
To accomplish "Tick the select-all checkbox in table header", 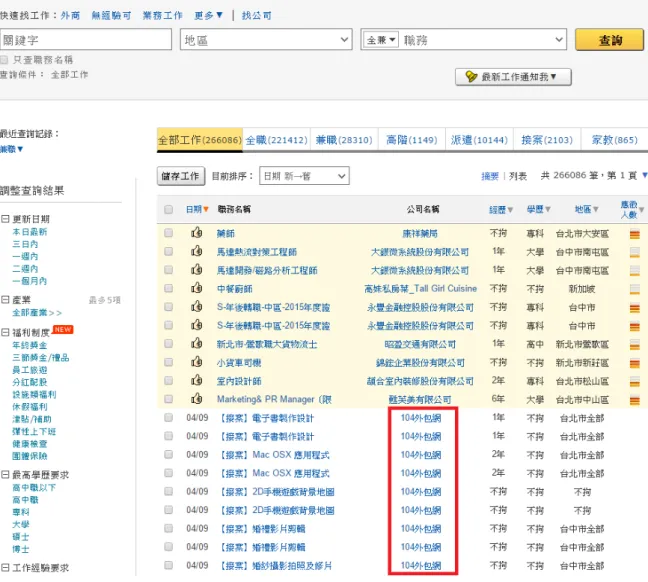I will (169, 210).
